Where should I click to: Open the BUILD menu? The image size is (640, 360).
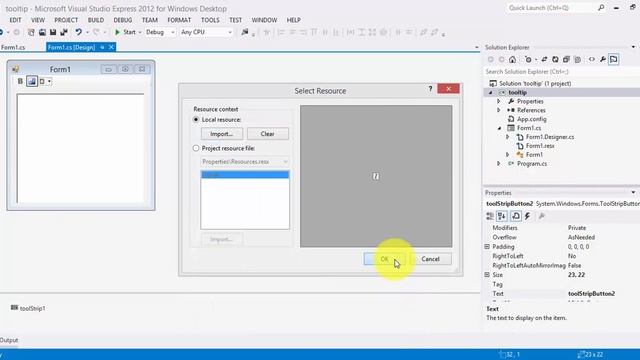click(96, 20)
